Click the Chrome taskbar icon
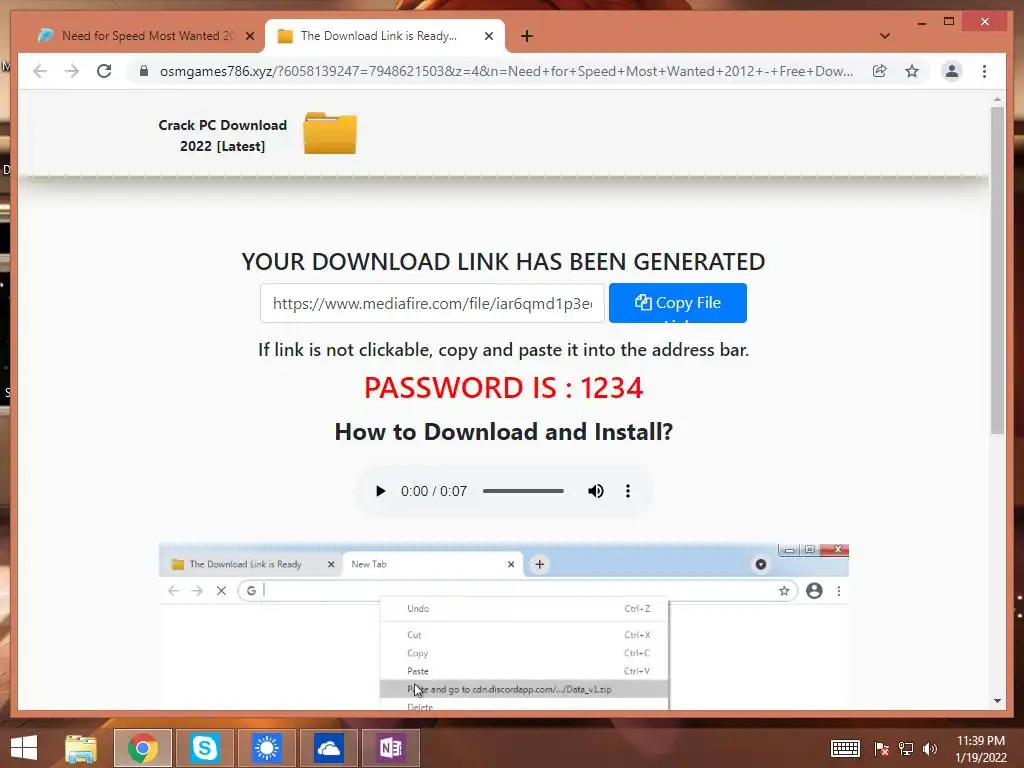Viewport: 1024px width, 768px height. click(143, 748)
